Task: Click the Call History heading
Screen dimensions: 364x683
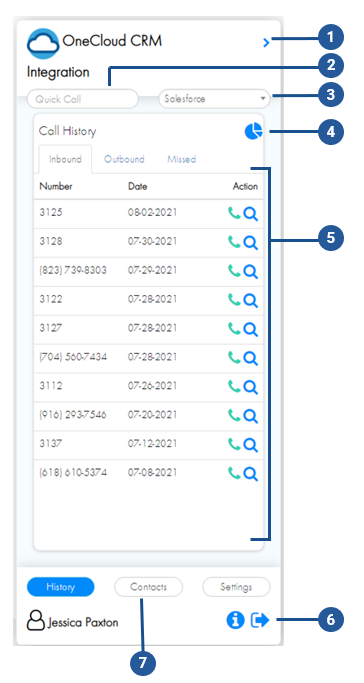Action: [x=67, y=131]
